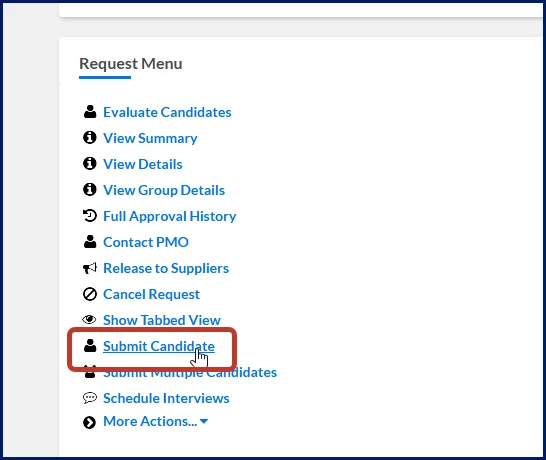Open the Full Approval History link

(170, 216)
